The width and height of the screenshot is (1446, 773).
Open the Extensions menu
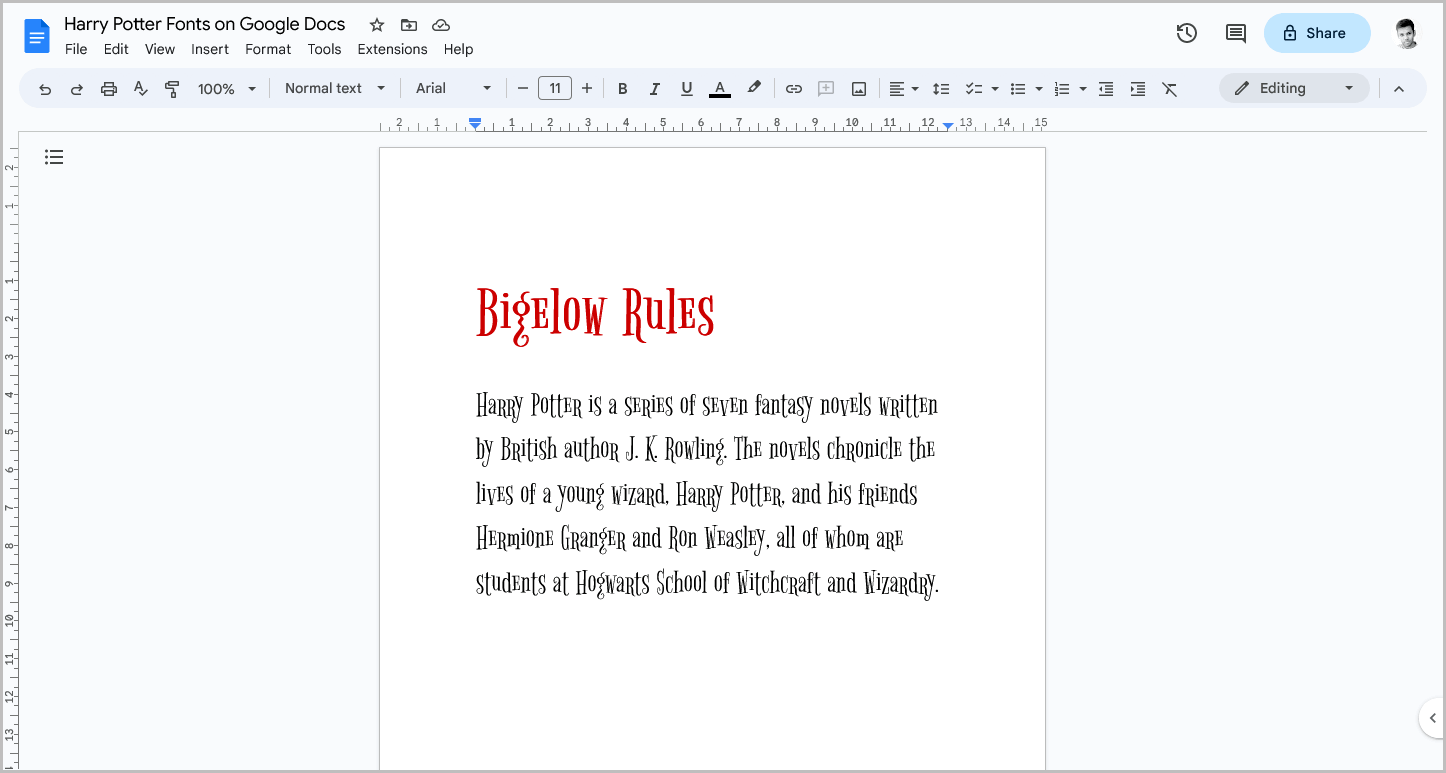[x=392, y=48]
